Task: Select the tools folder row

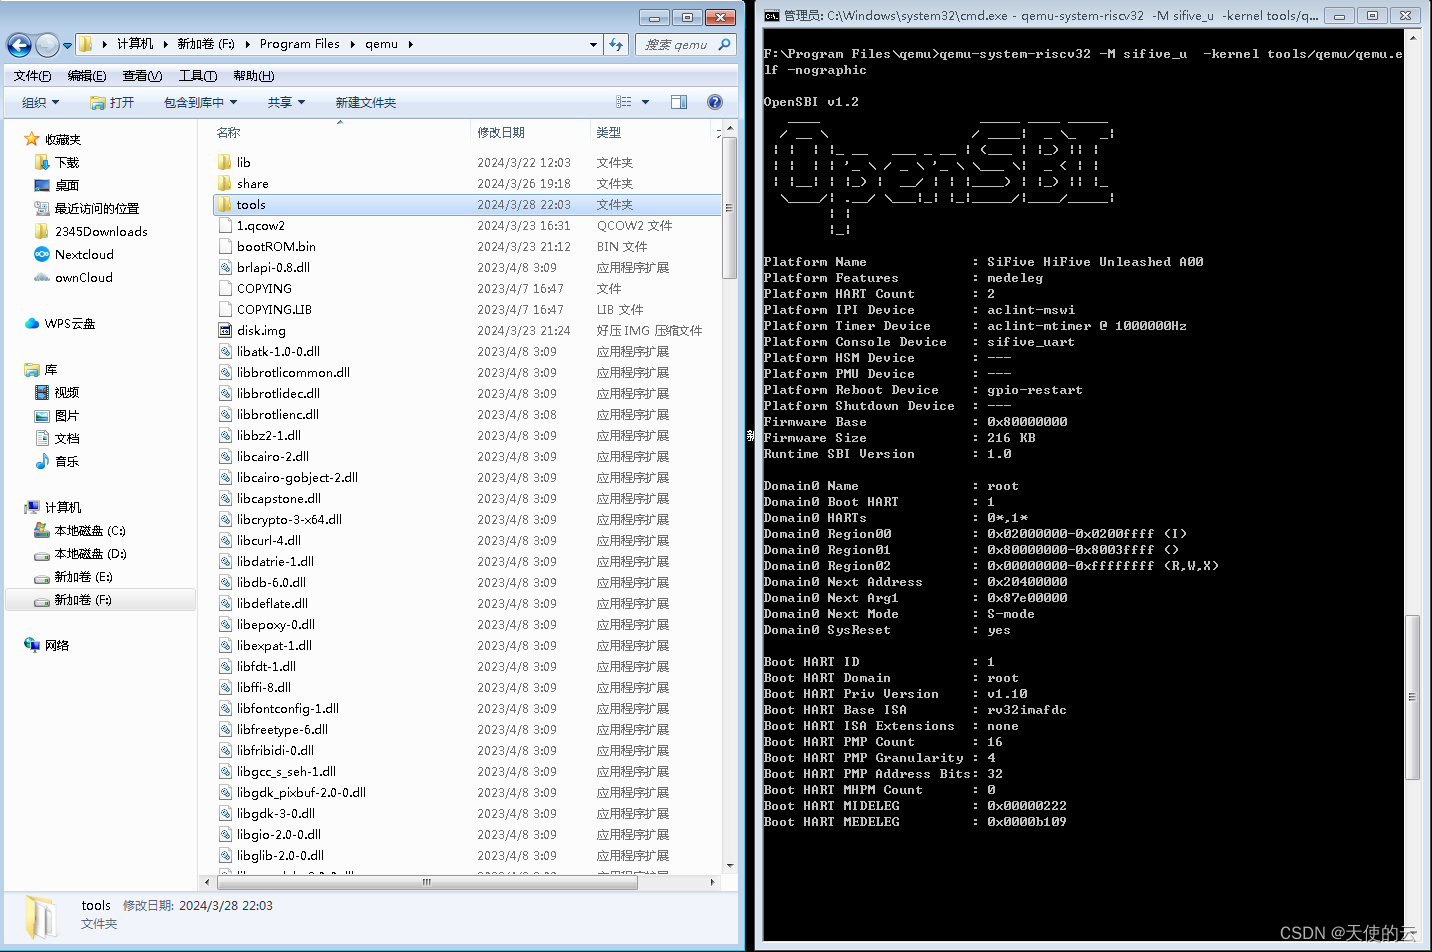Action: [x=466, y=204]
